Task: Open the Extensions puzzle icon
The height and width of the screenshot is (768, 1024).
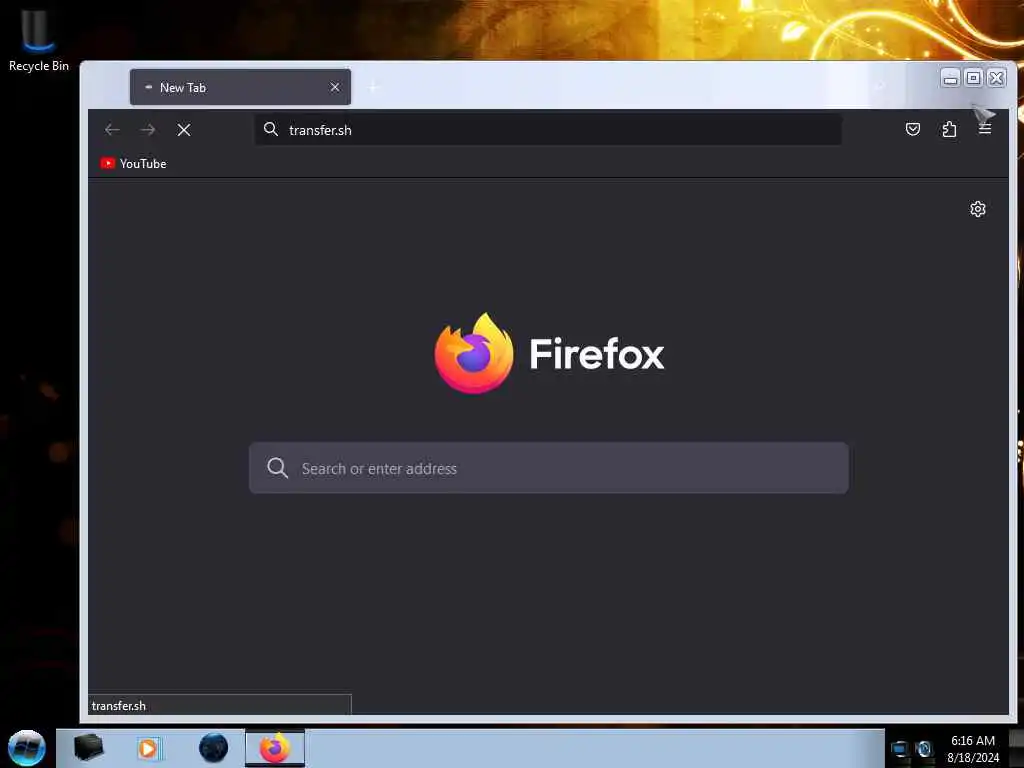Action: tap(949, 129)
